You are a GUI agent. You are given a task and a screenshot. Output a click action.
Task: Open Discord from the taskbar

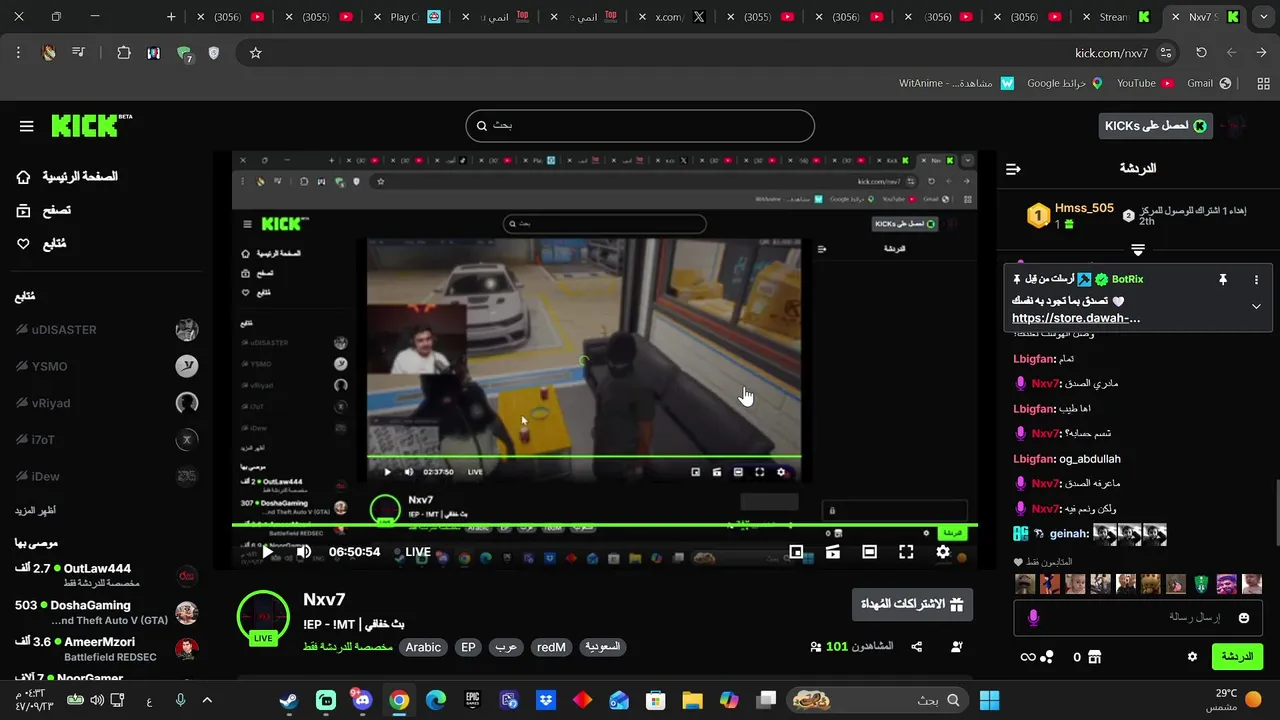click(x=362, y=700)
